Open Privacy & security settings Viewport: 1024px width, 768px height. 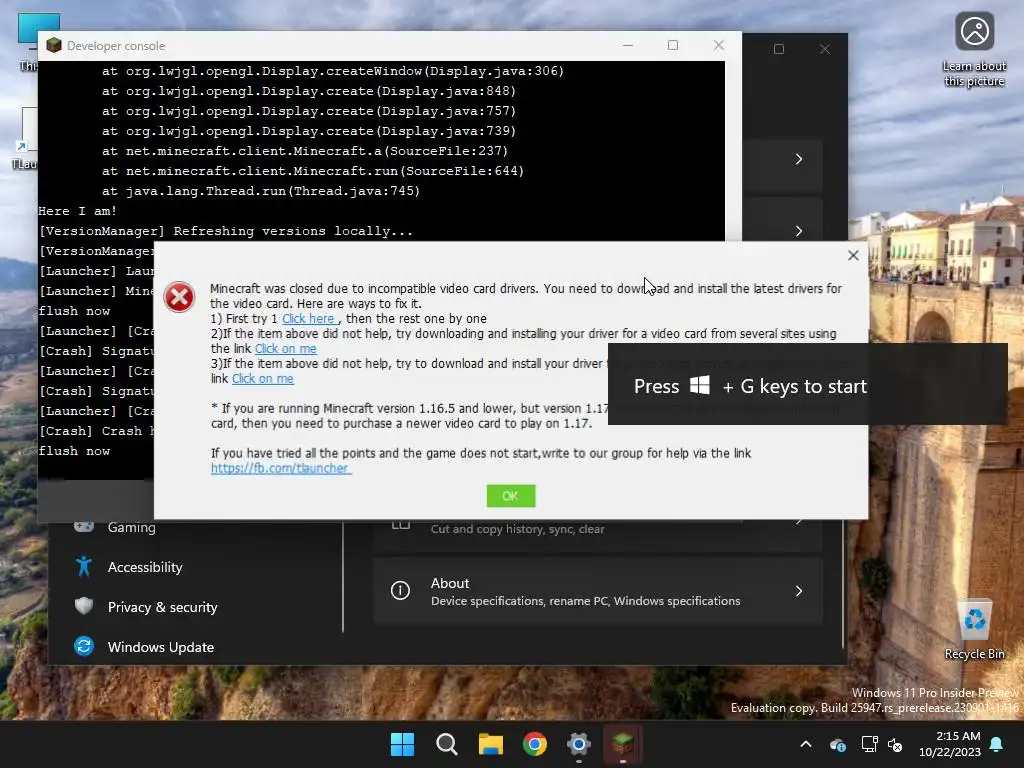pos(162,607)
